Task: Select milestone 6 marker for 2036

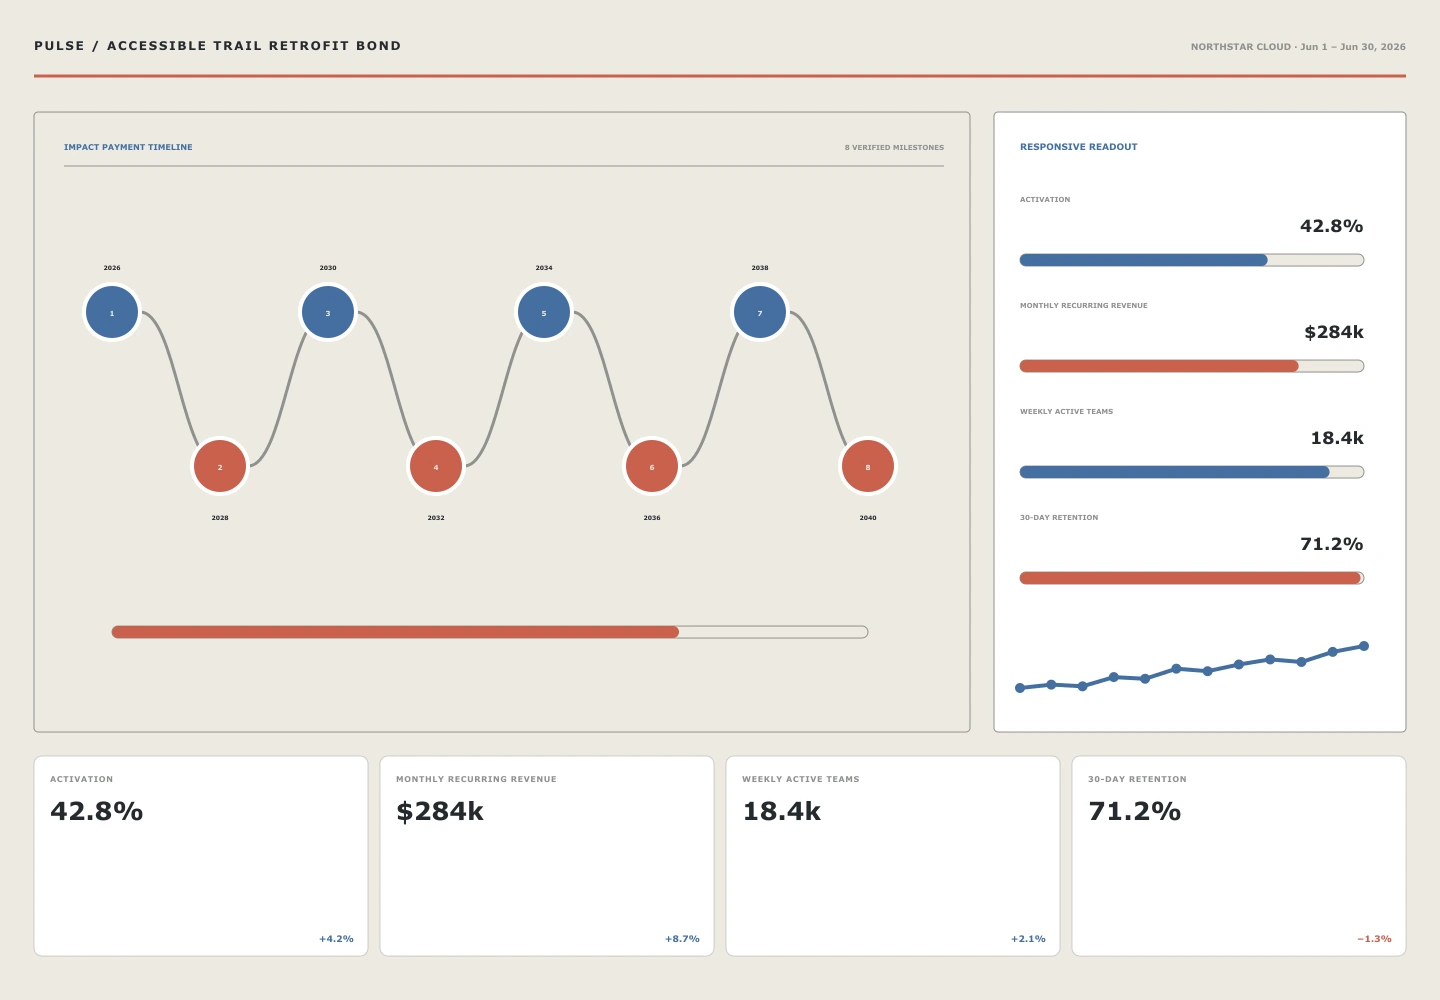Action: pos(652,467)
